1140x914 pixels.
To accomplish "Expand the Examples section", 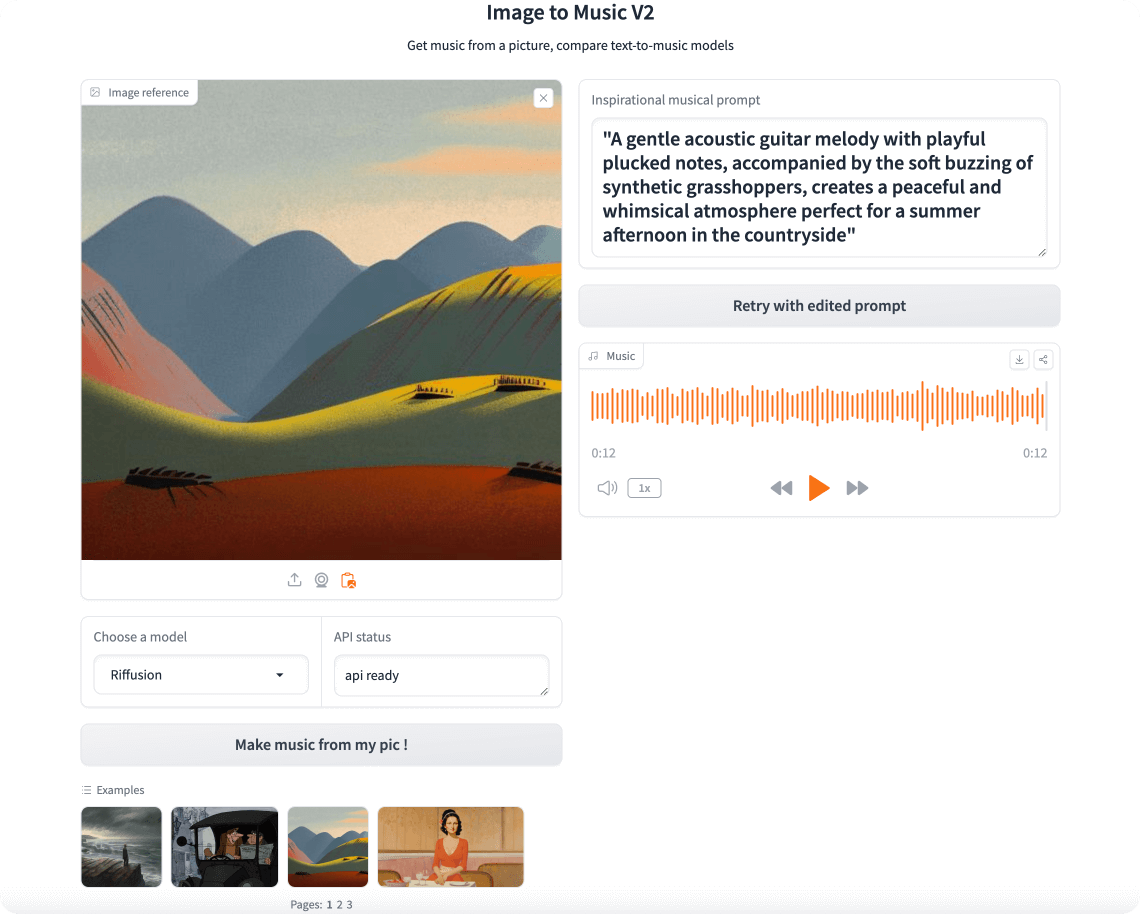I will coord(114,790).
